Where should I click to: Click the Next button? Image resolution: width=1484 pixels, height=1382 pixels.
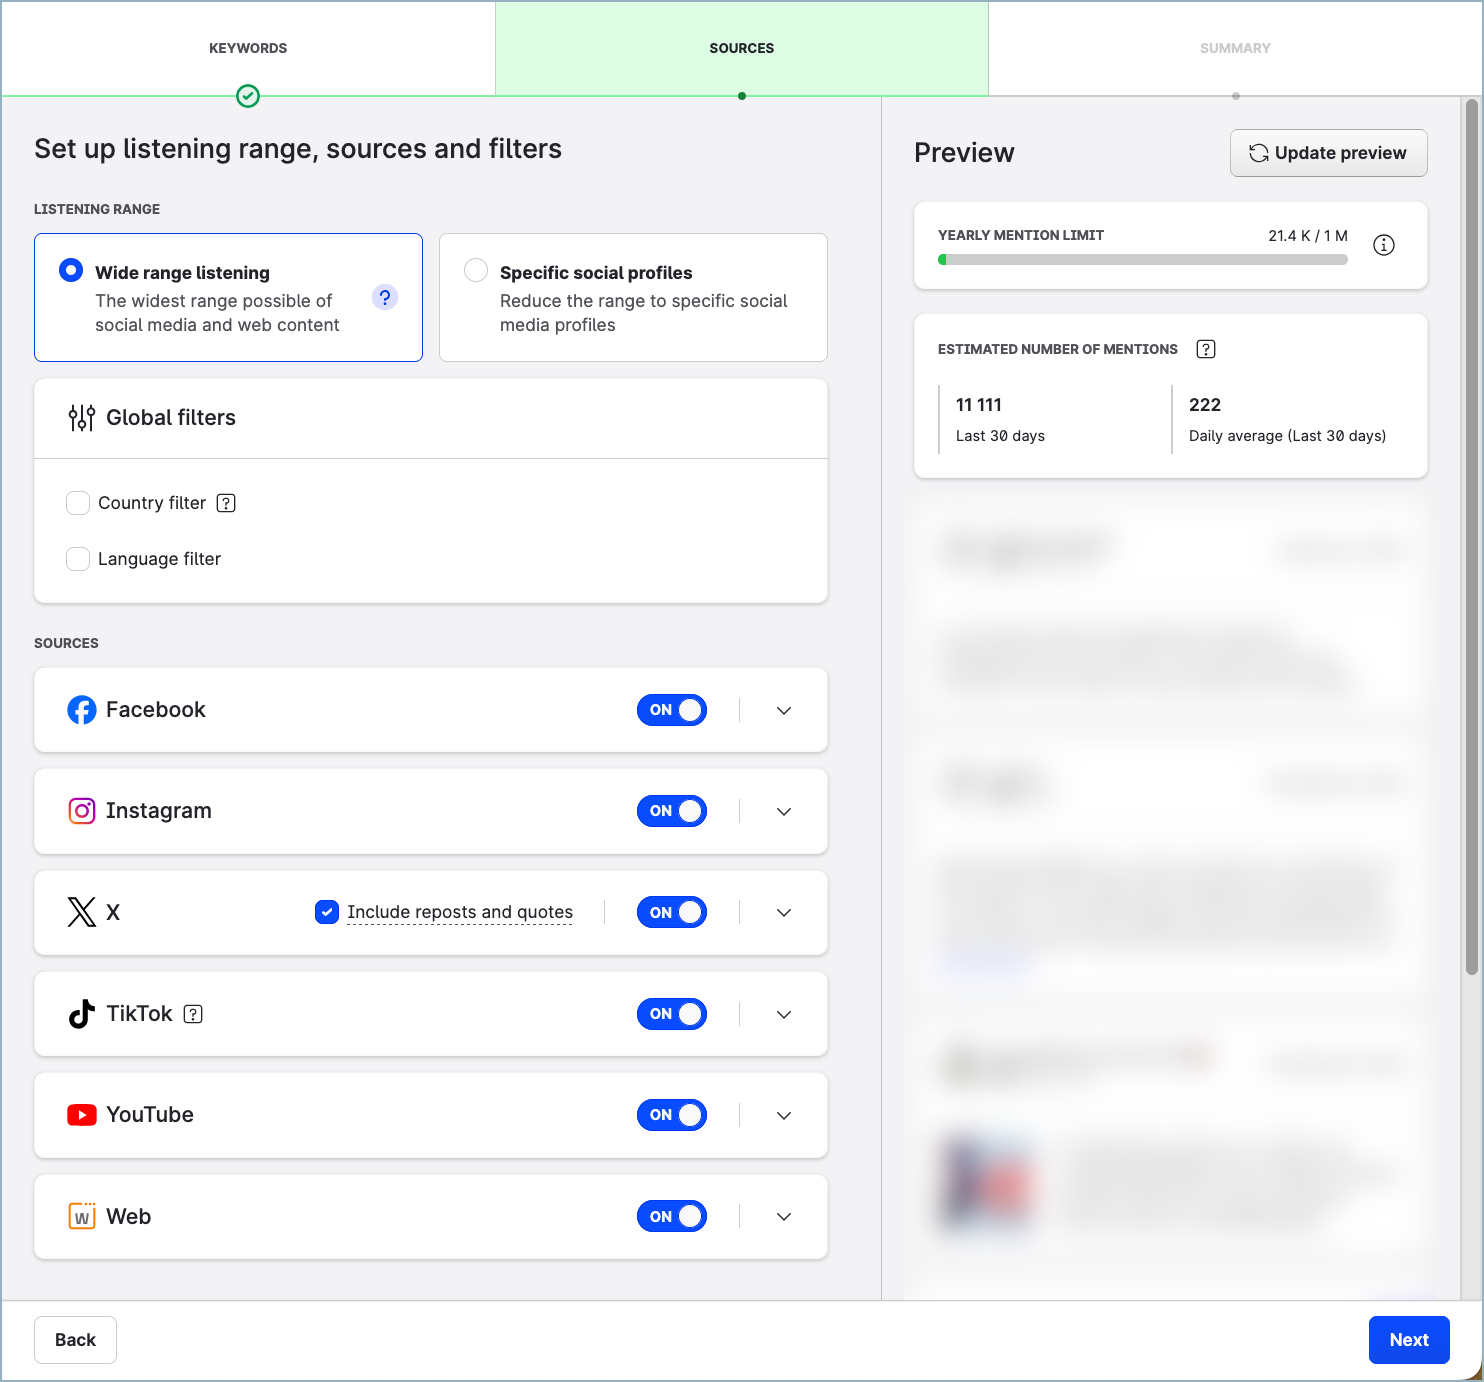[x=1408, y=1340]
